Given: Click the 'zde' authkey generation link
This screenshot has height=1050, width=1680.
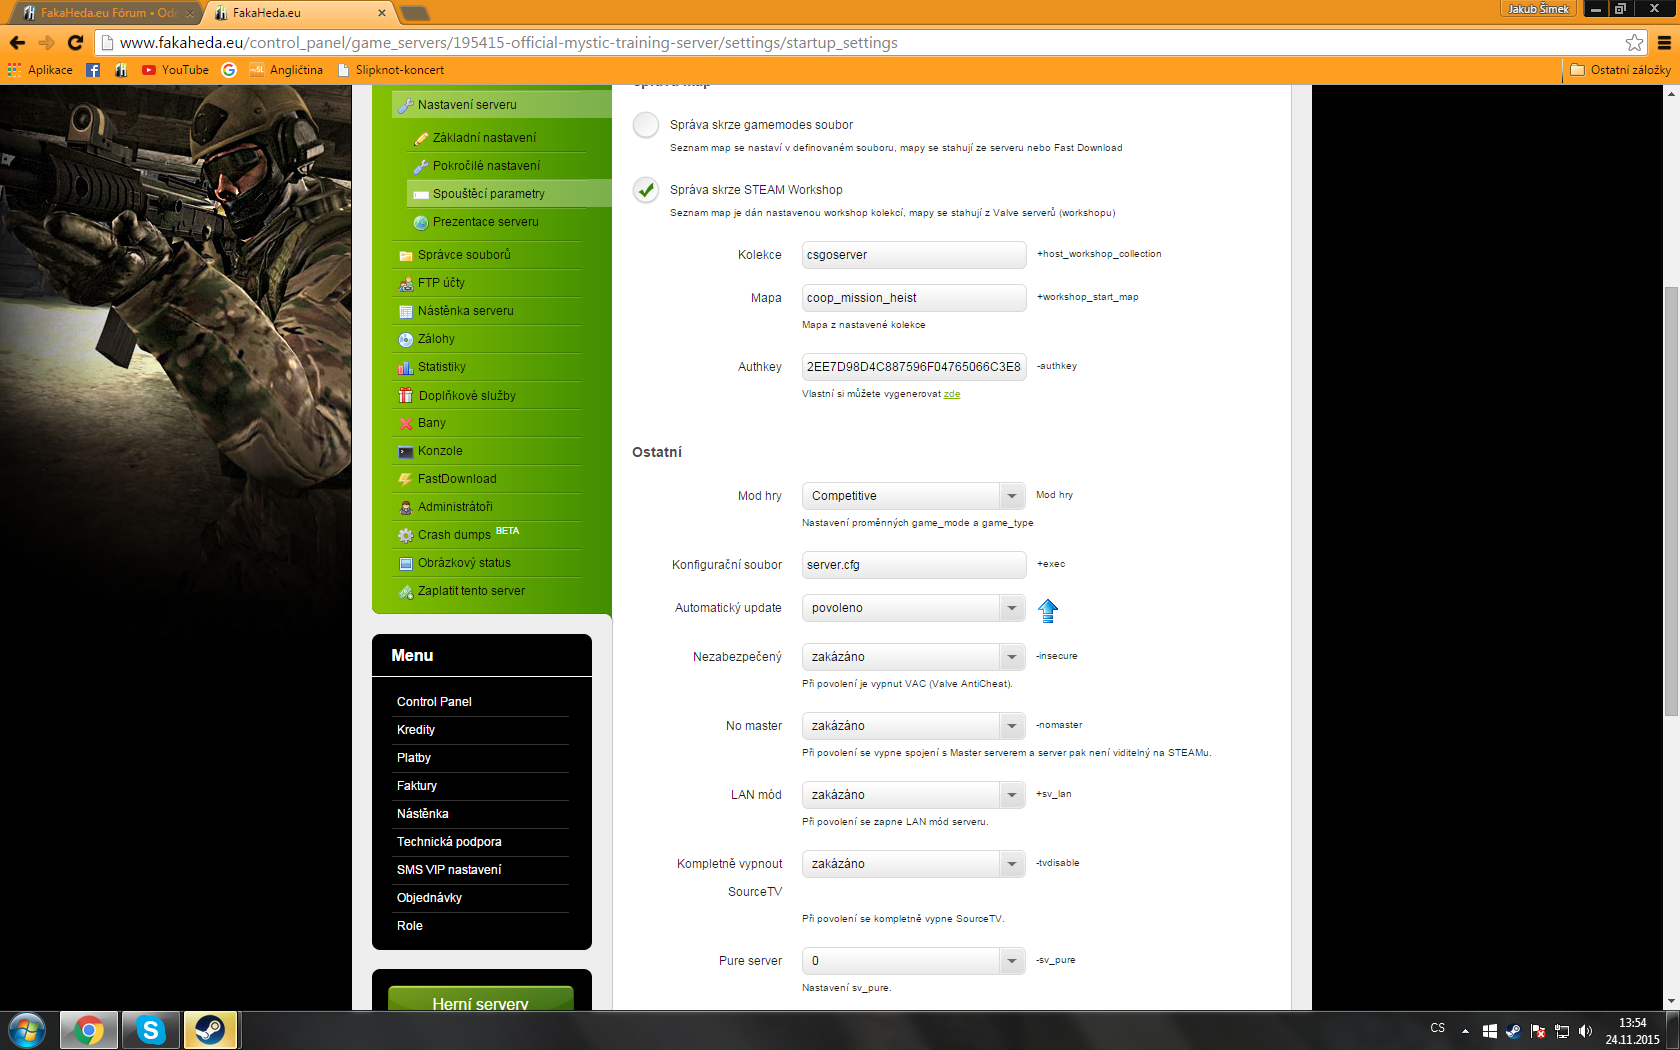Looking at the screenshot, I should pyautogui.click(x=952, y=394).
